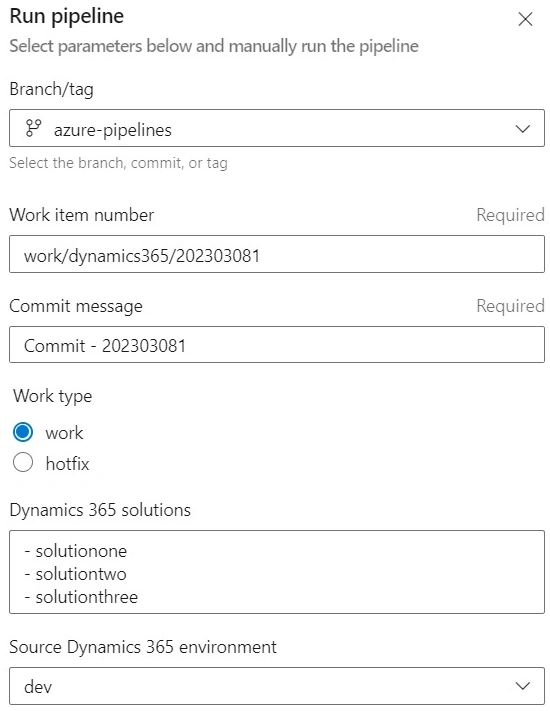Image resolution: width=550 pixels, height=711 pixels.
Task: Select the work radio button
Action: click(23, 432)
